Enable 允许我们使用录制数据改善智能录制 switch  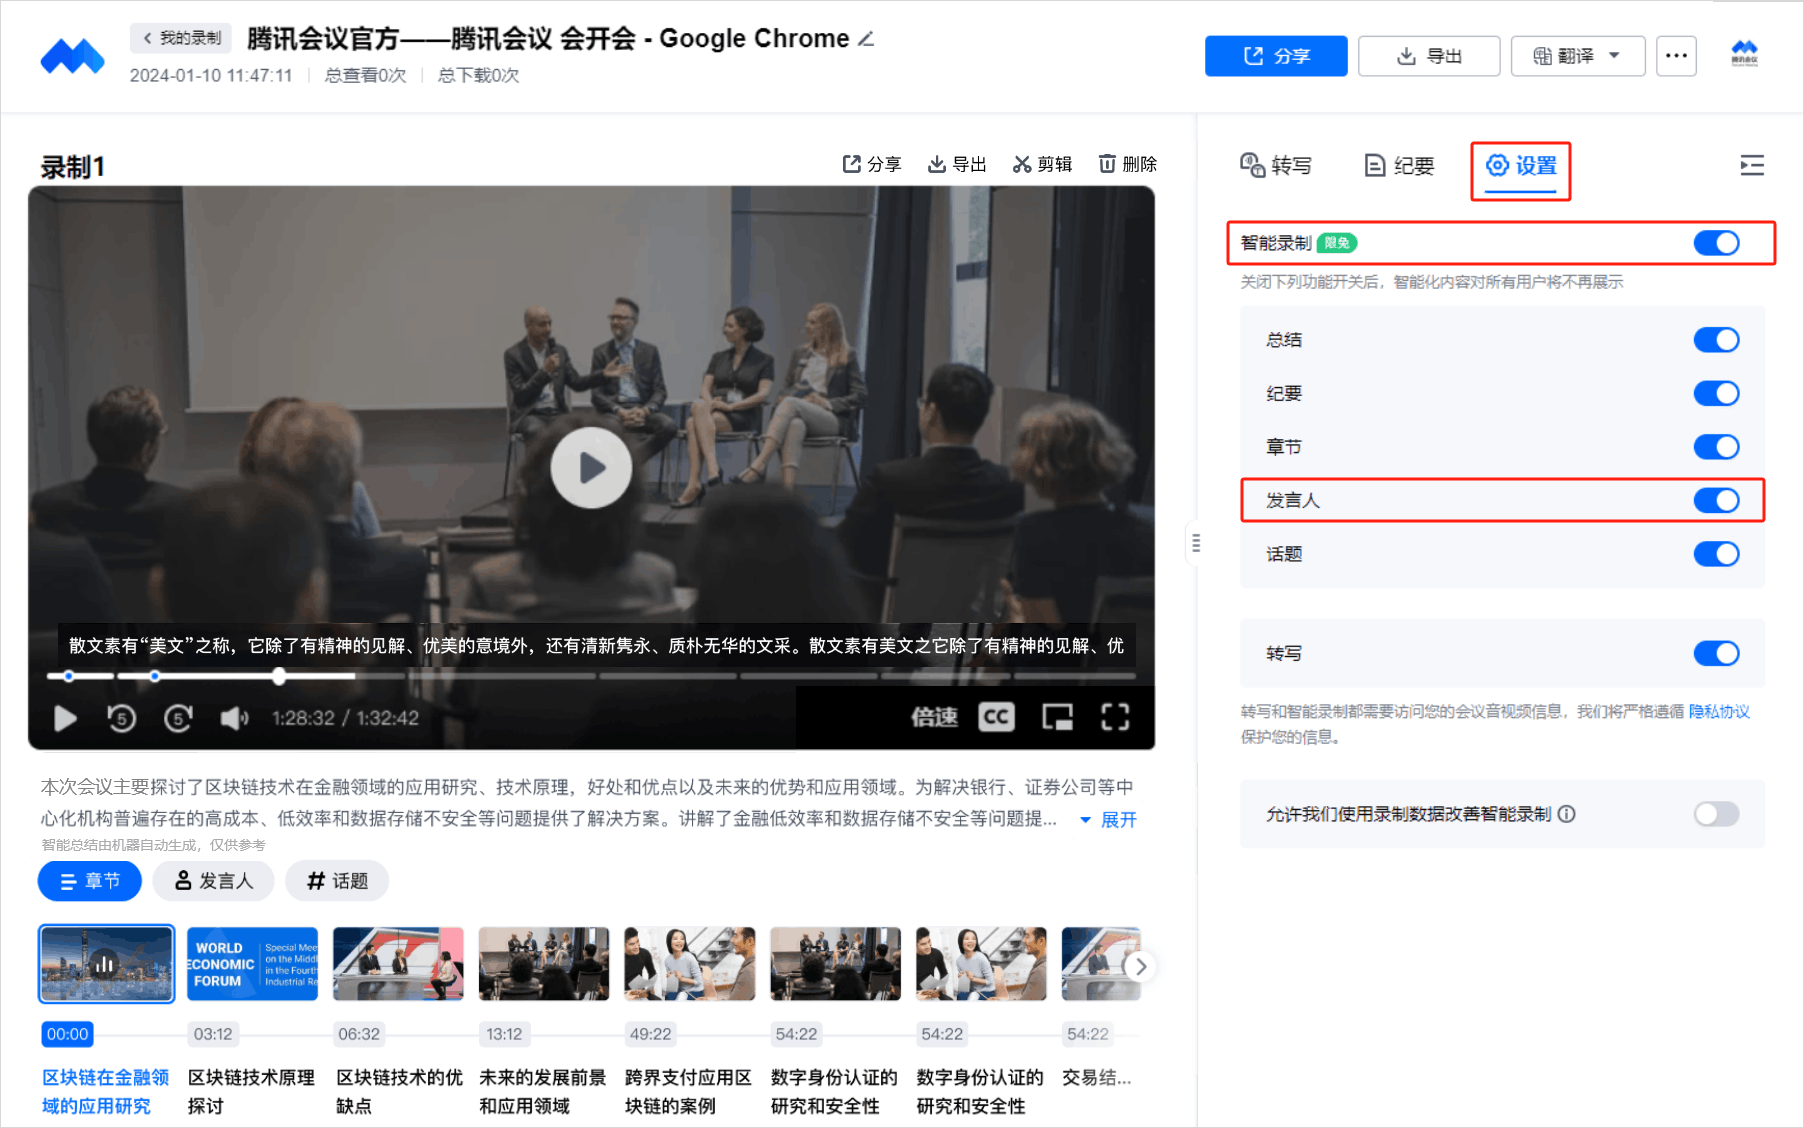click(1716, 814)
